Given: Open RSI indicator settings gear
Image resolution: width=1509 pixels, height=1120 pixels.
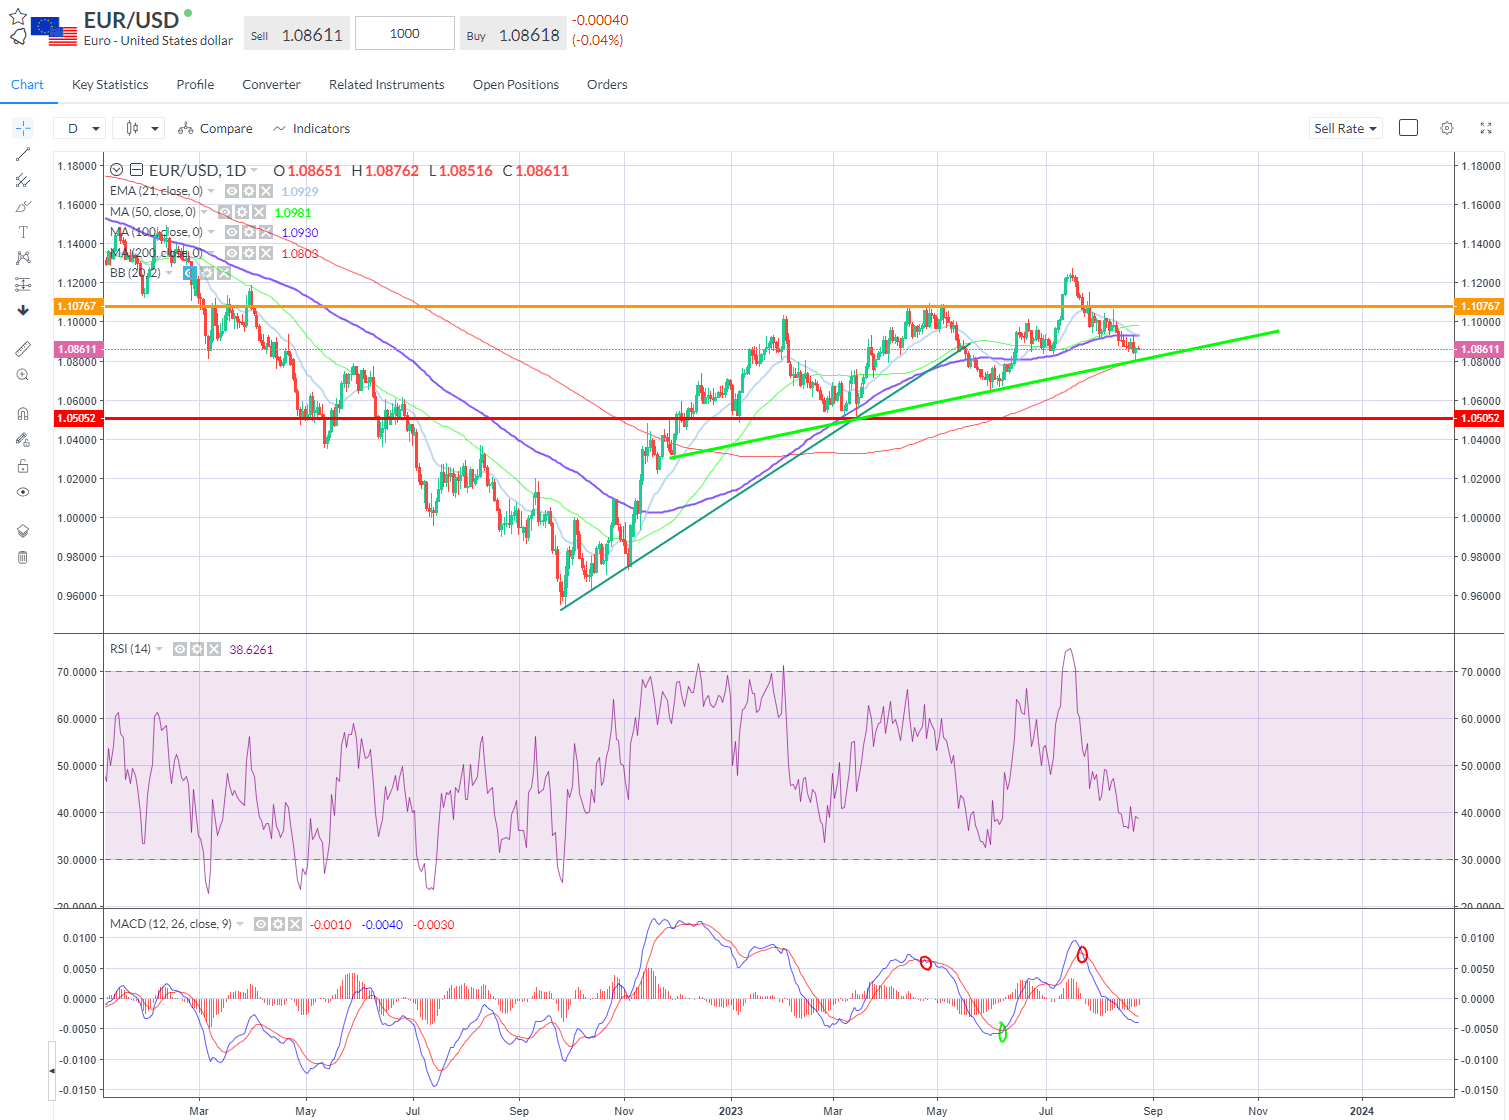Looking at the screenshot, I should [x=197, y=649].
